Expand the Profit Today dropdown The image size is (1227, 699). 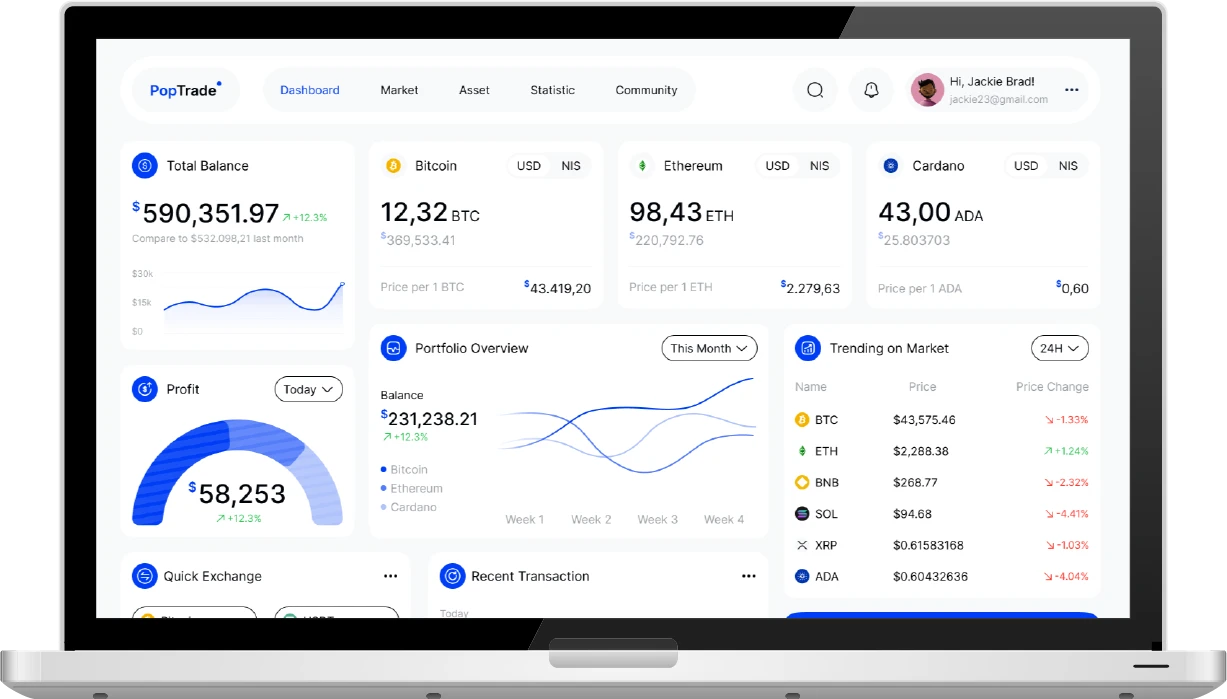pyautogui.click(x=308, y=389)
